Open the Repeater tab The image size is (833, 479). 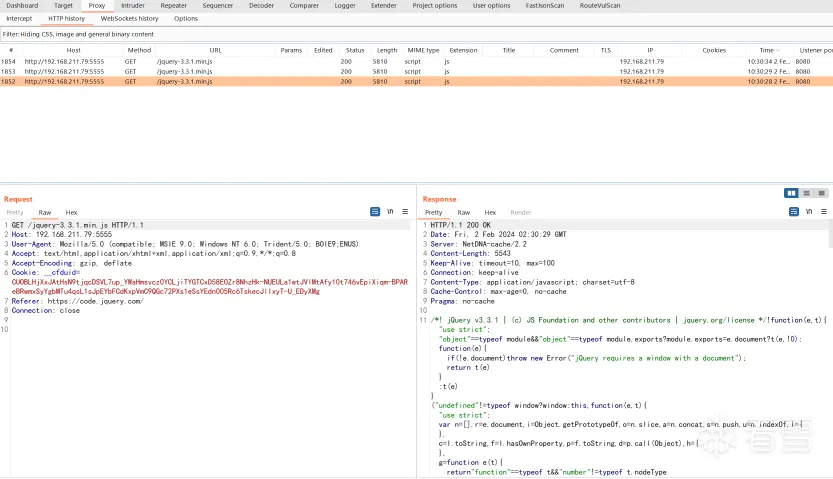point(174,5)
